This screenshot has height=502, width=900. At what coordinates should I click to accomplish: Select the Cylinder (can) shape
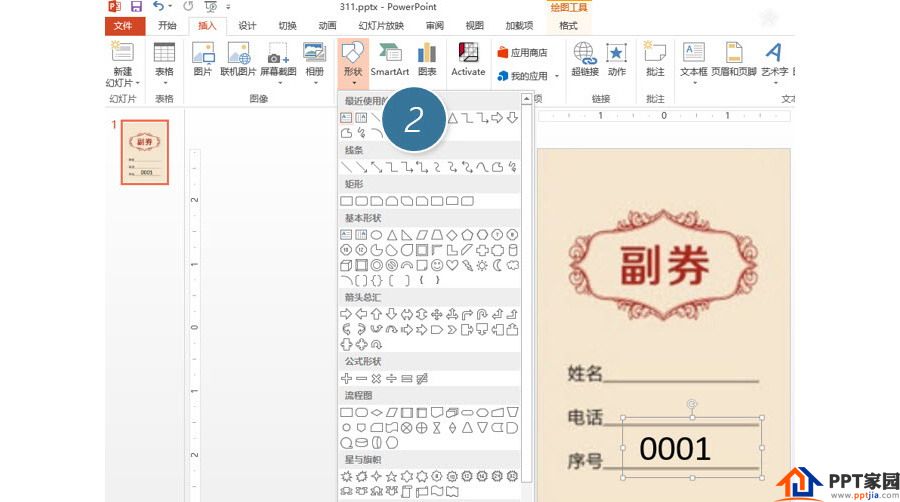click(513, 250)
